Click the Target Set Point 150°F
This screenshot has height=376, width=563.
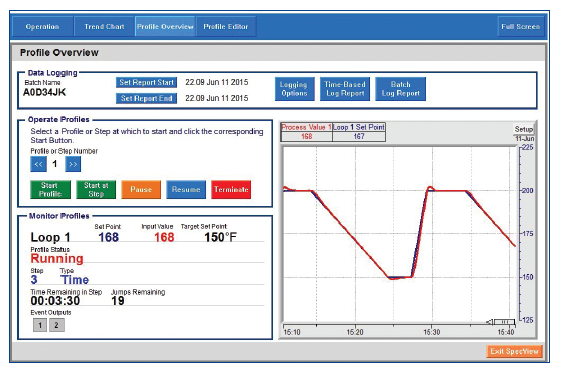coord(220,237)
